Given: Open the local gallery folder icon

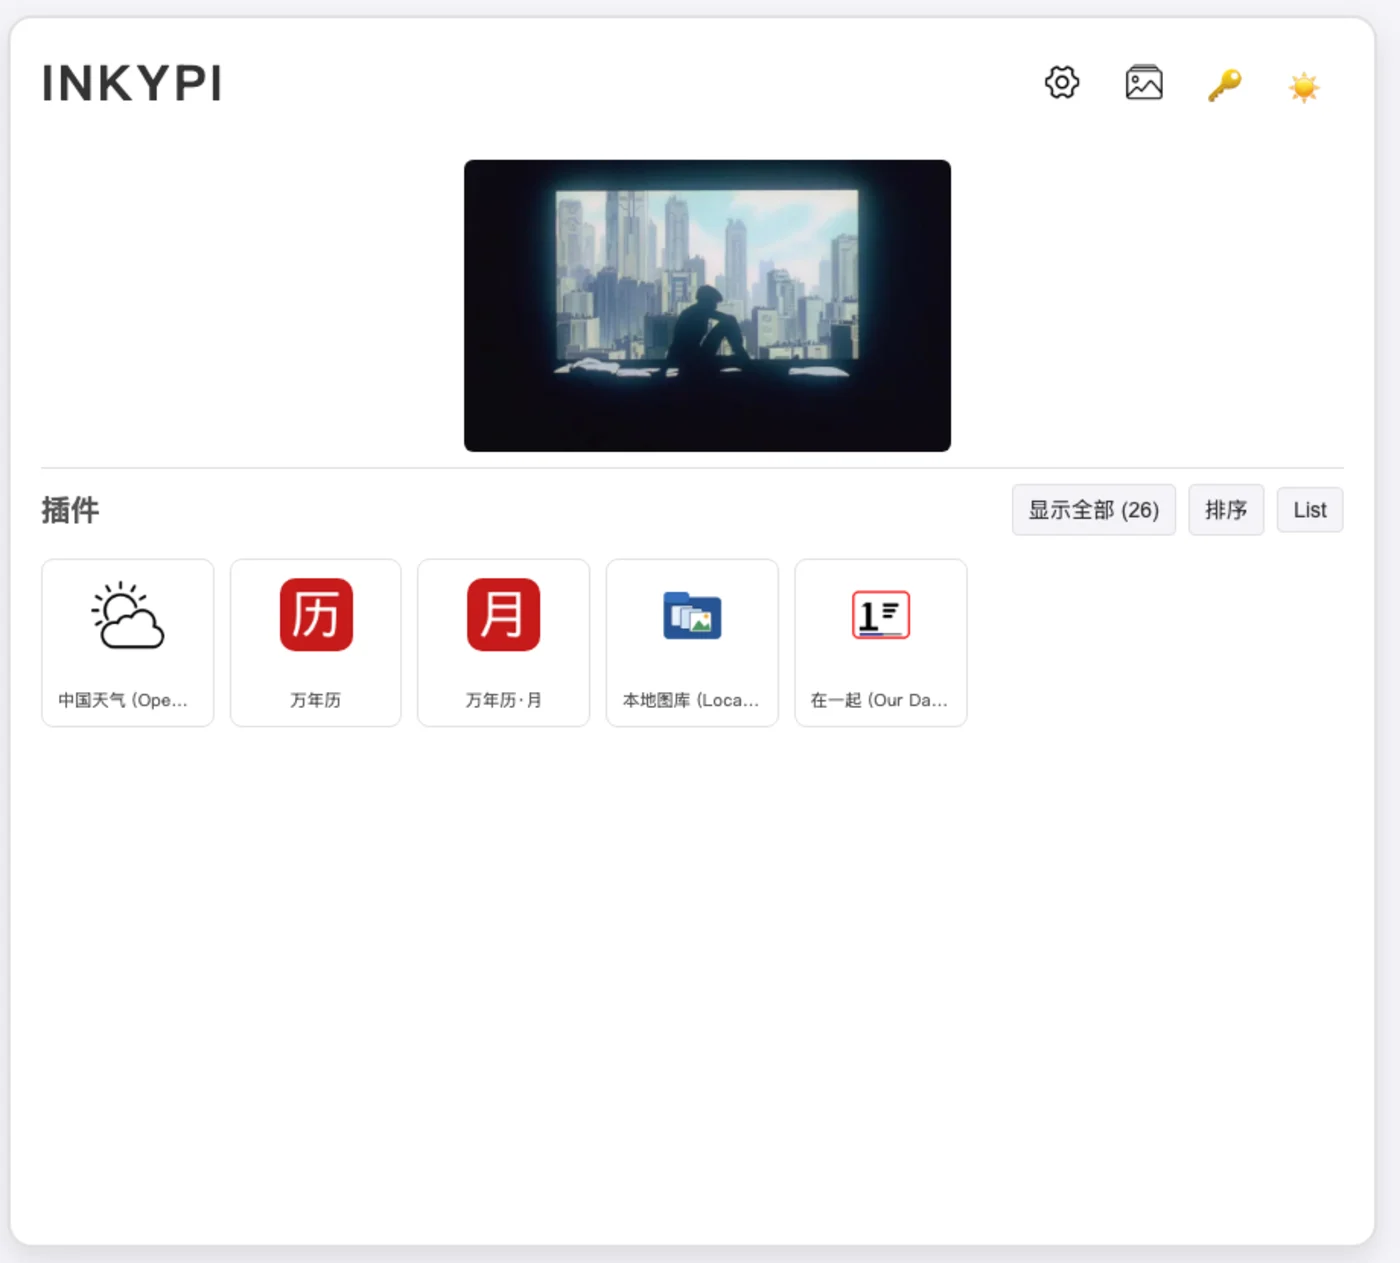Looking at the screenshot, I should coord(692,615).
